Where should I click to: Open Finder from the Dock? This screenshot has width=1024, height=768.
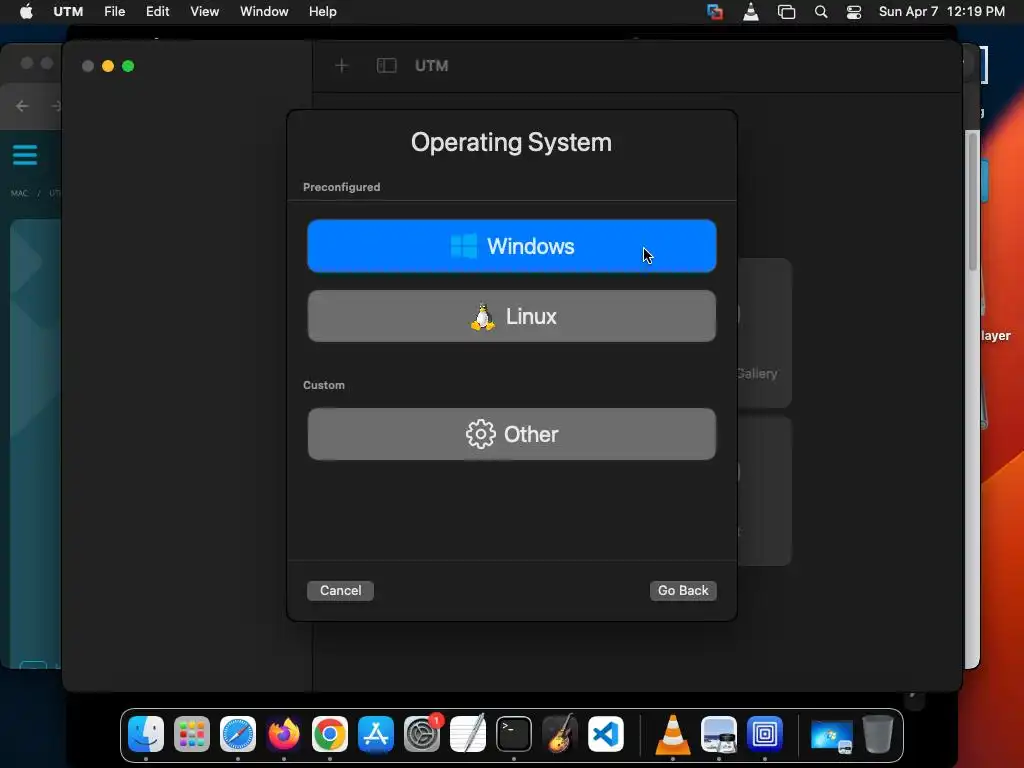click(x=146, y=734)
